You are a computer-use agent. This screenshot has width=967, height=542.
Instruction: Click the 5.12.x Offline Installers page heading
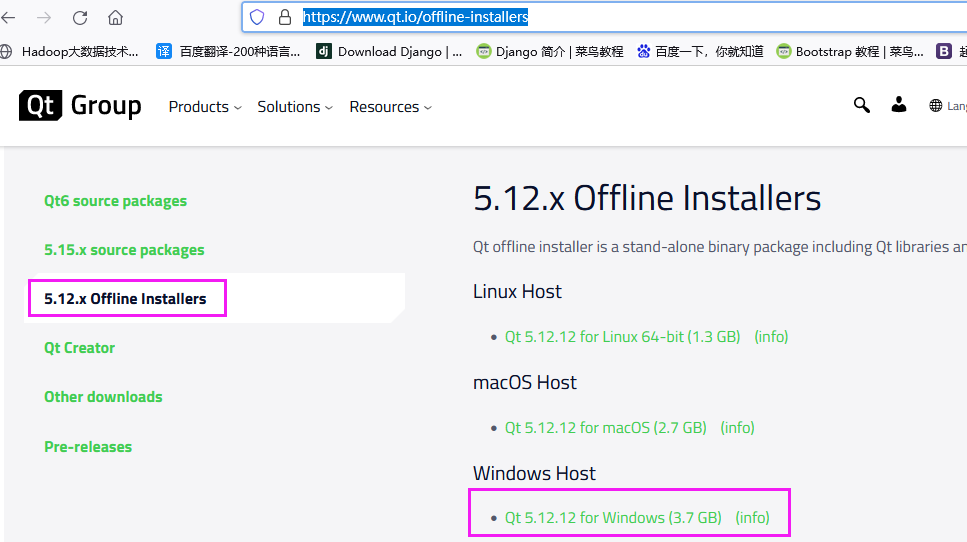[647, 199]
